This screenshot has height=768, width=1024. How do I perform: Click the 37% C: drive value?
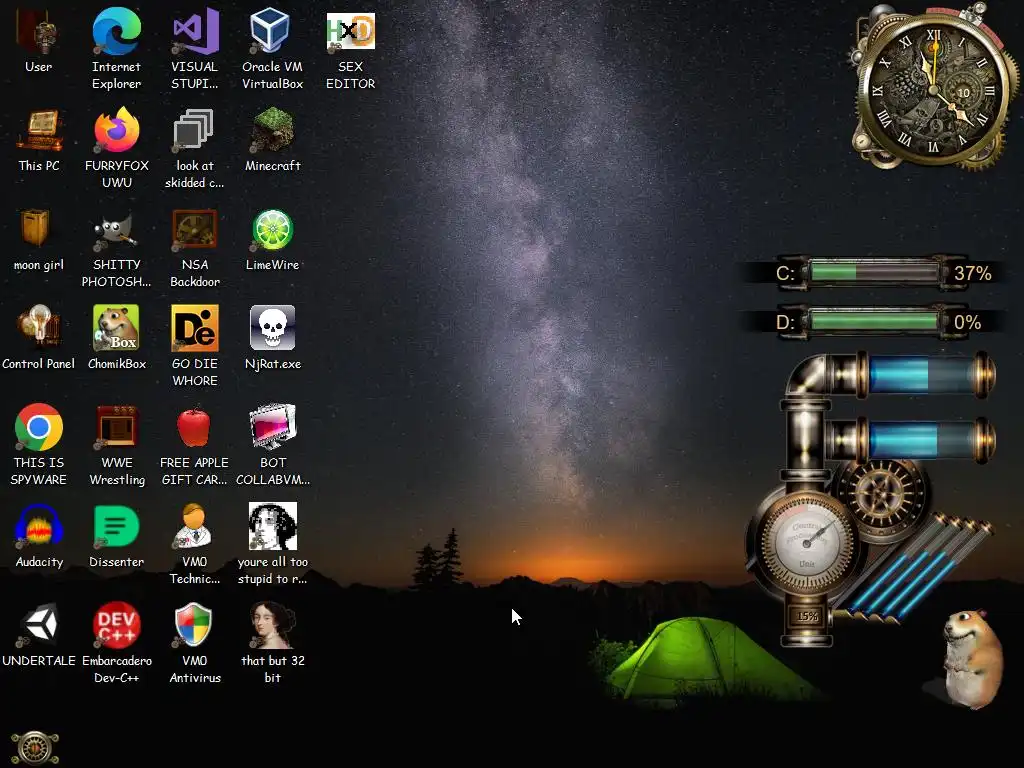click(972, 273)
